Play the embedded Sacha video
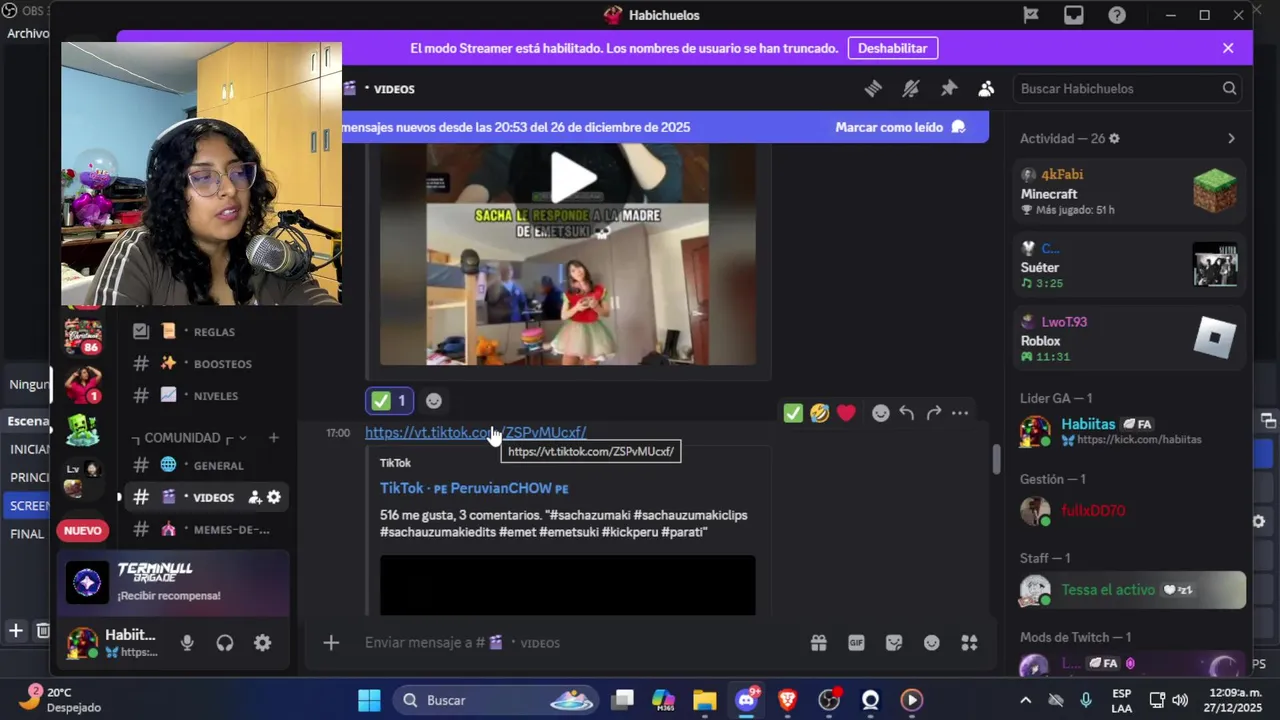 pos(573,178)
